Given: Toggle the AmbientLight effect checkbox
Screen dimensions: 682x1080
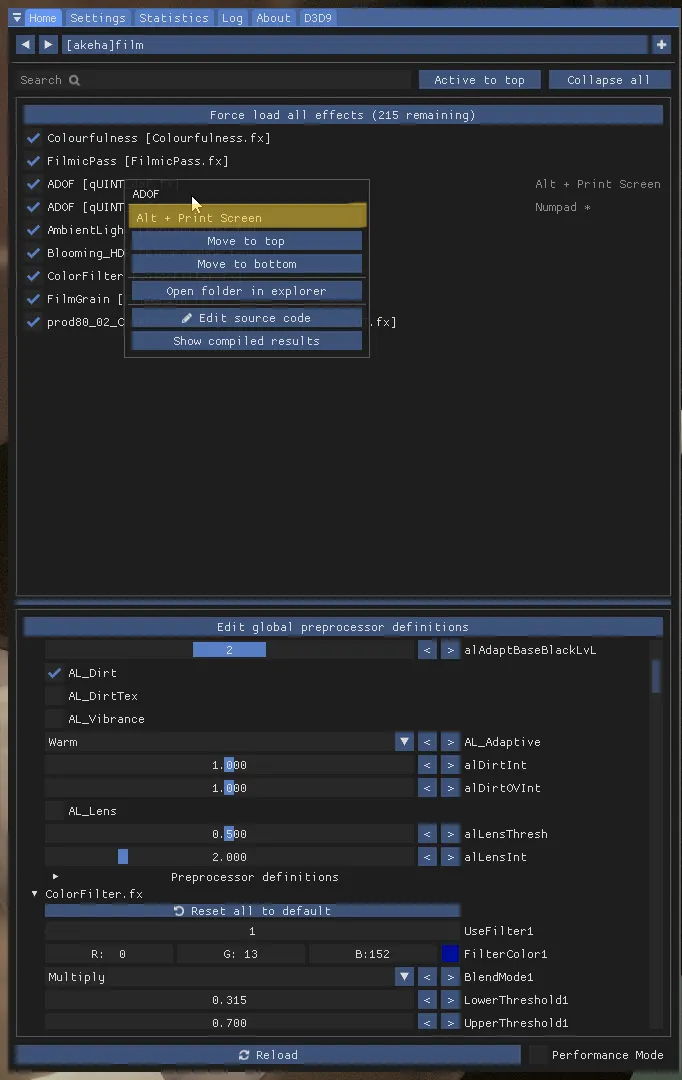Looking at the screenshot, I should click(x=33, y=230).
